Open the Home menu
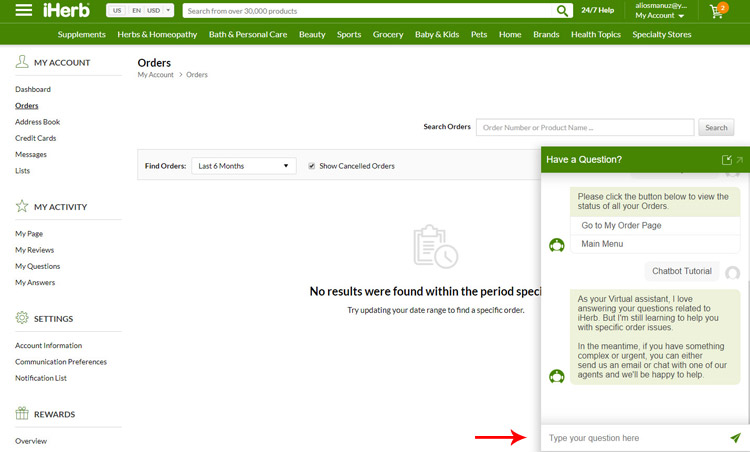The image size is (750, 452). 510,34
